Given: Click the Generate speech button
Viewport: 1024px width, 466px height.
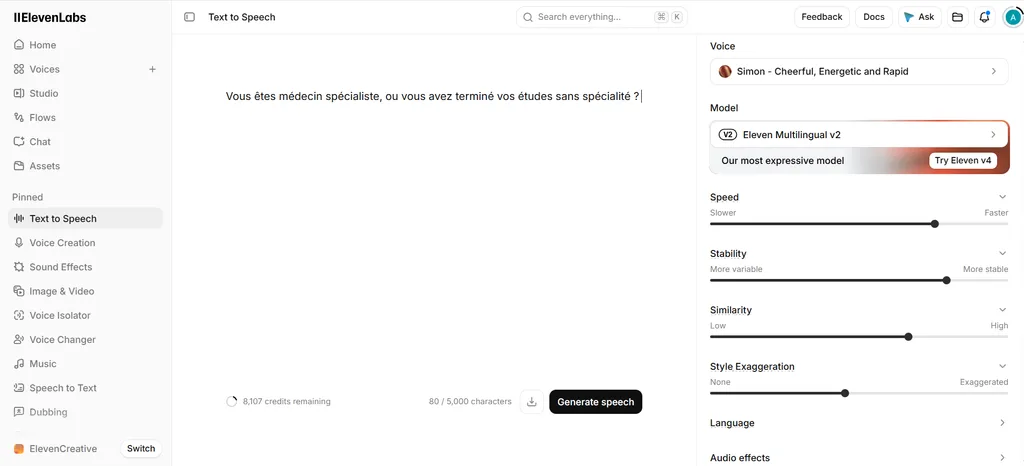Looking at the screenshot, I should [596, 402].
